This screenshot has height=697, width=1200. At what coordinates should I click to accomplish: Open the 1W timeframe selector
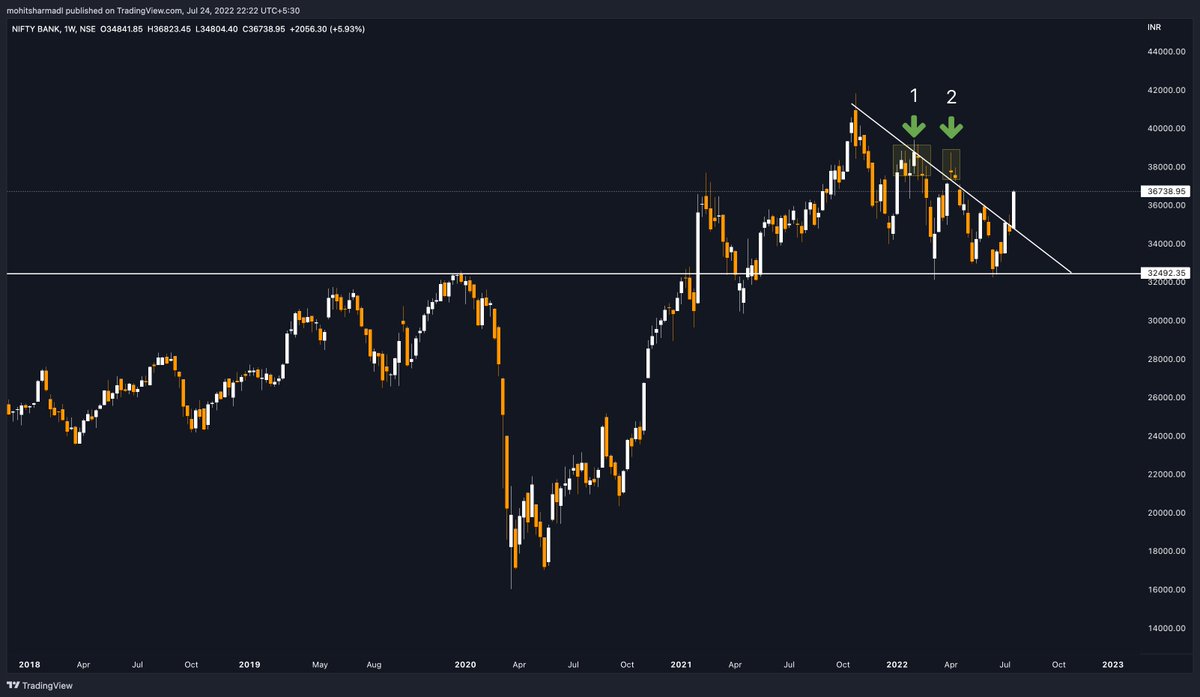[72, 30]
